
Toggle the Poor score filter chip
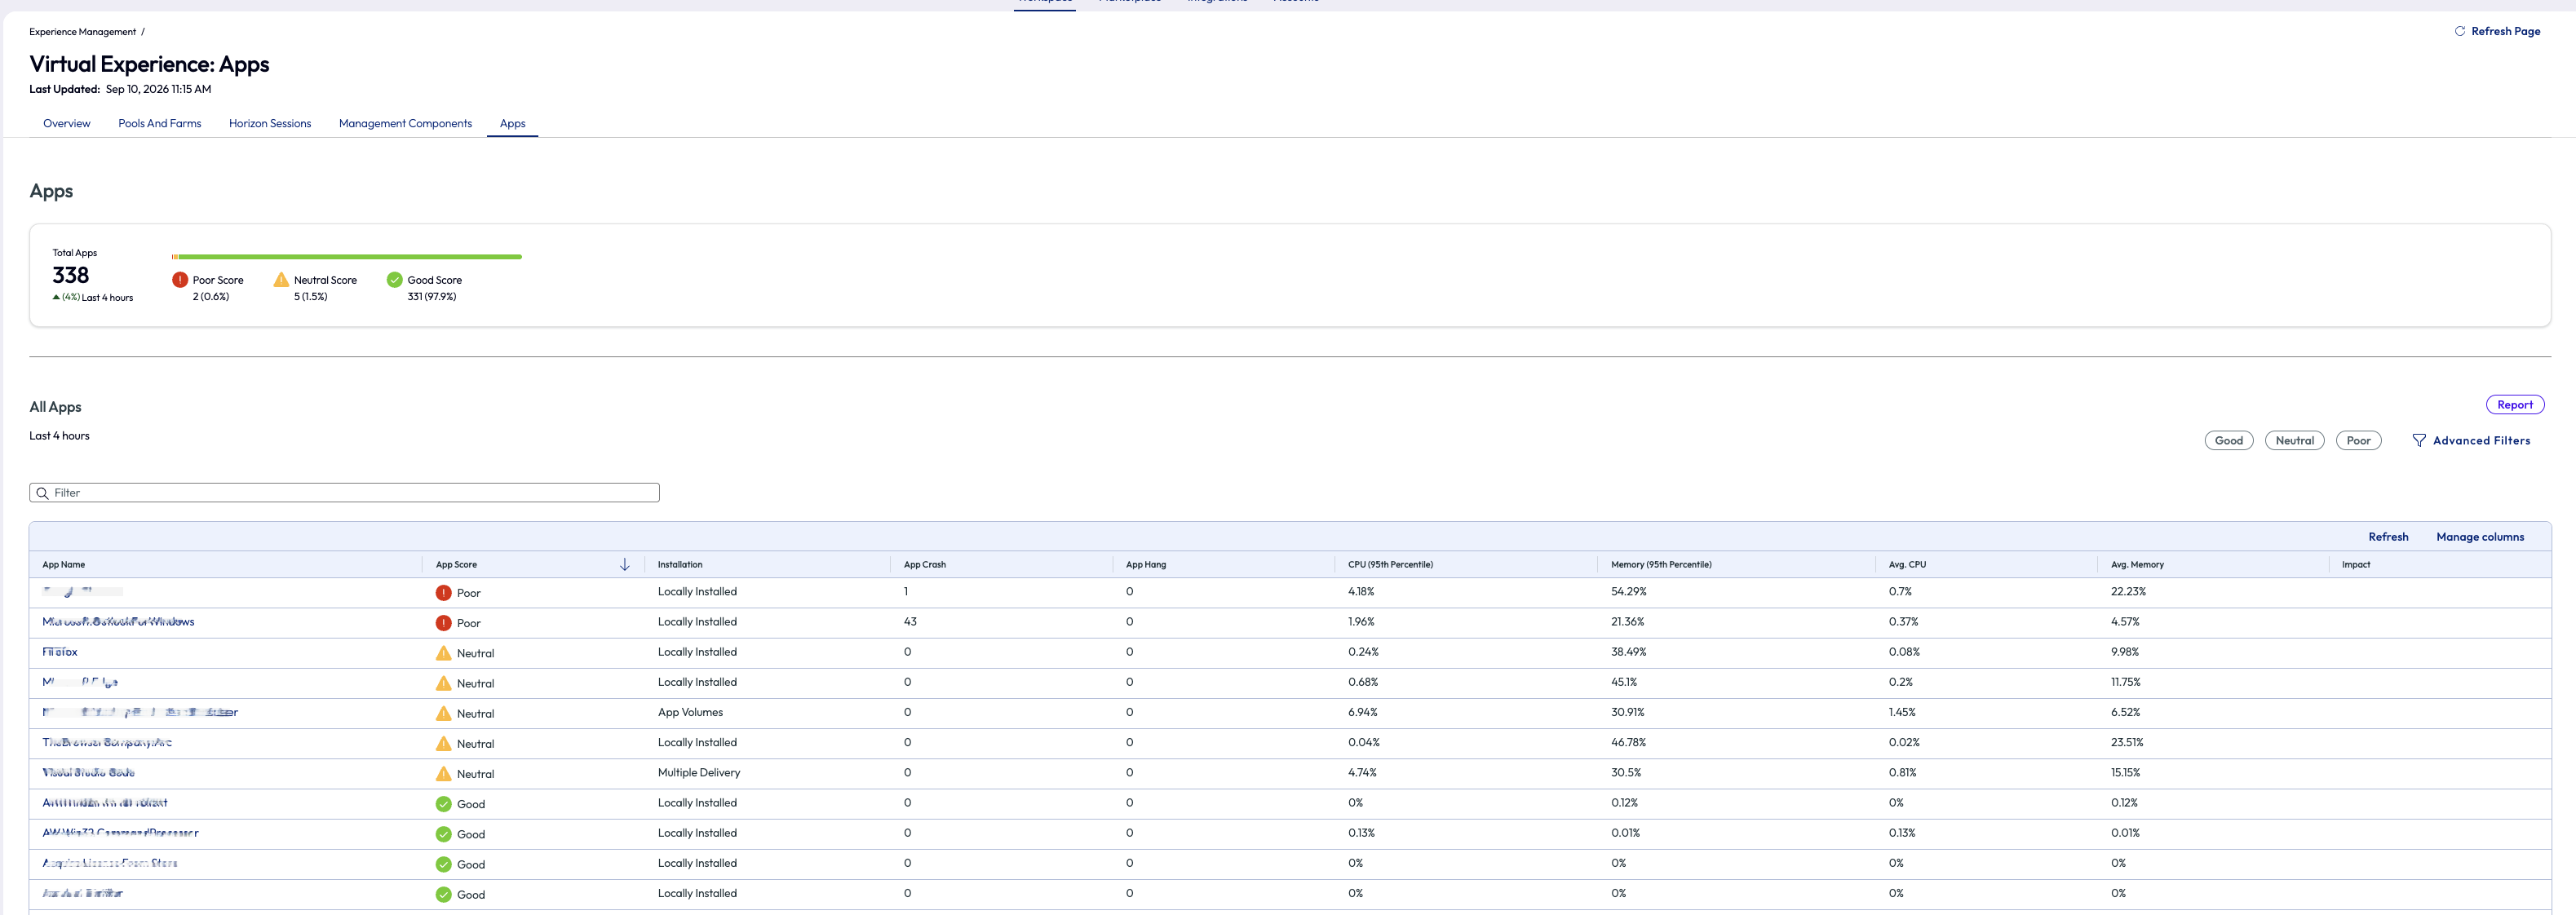[2358, 440]
